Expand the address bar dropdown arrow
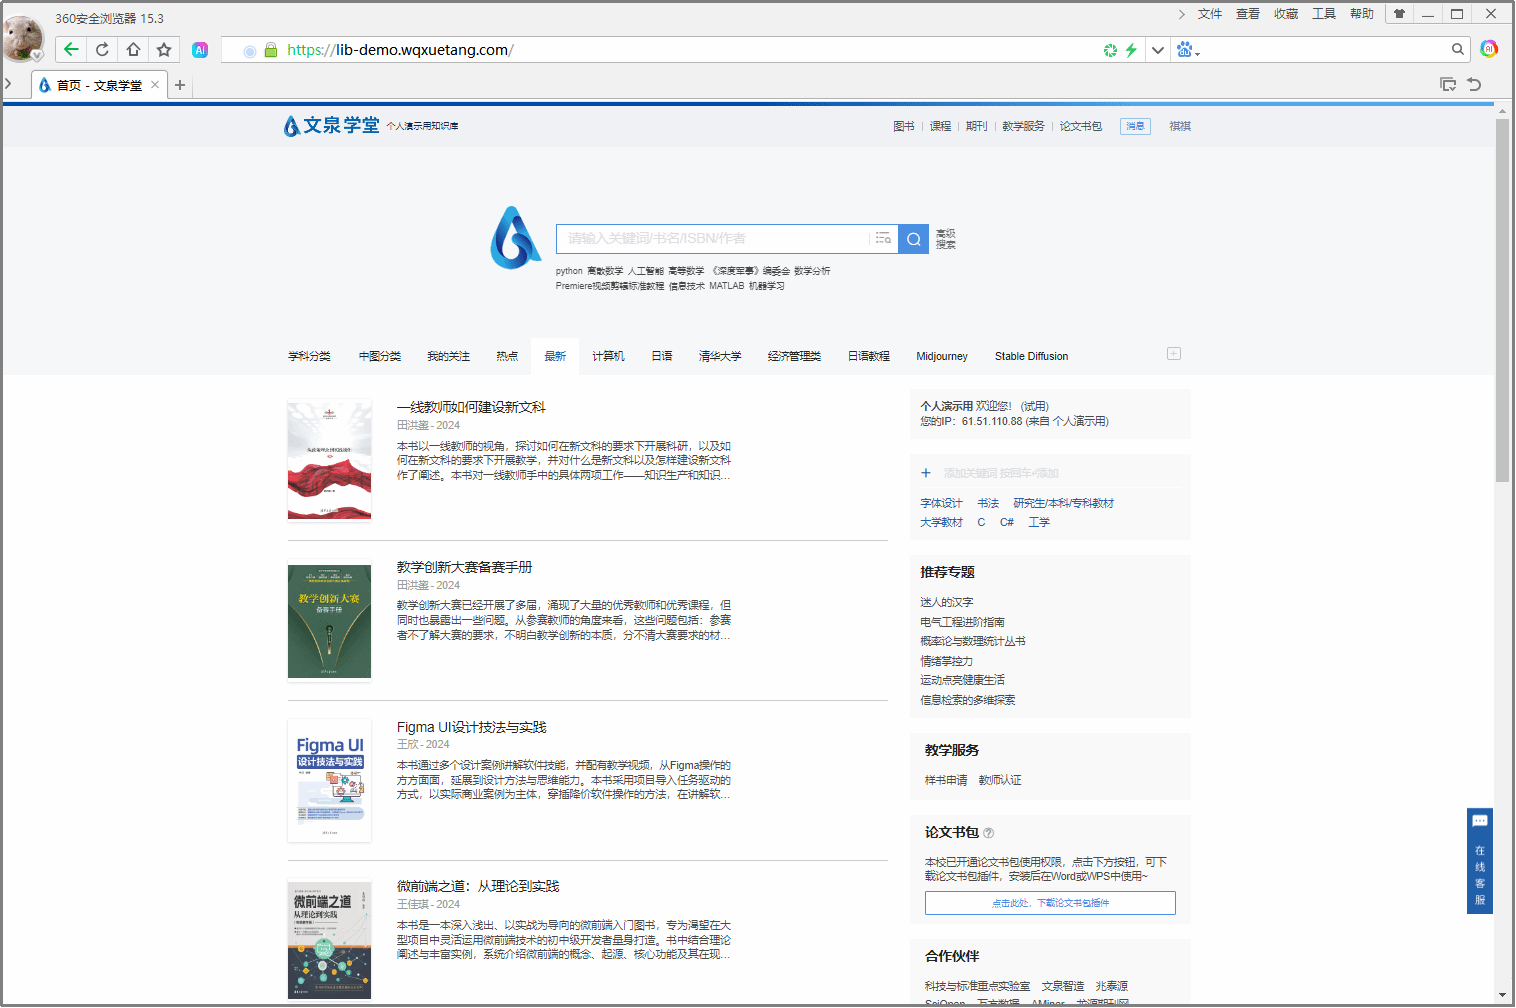The image size is (1516, 1008). pos(1157,50)
